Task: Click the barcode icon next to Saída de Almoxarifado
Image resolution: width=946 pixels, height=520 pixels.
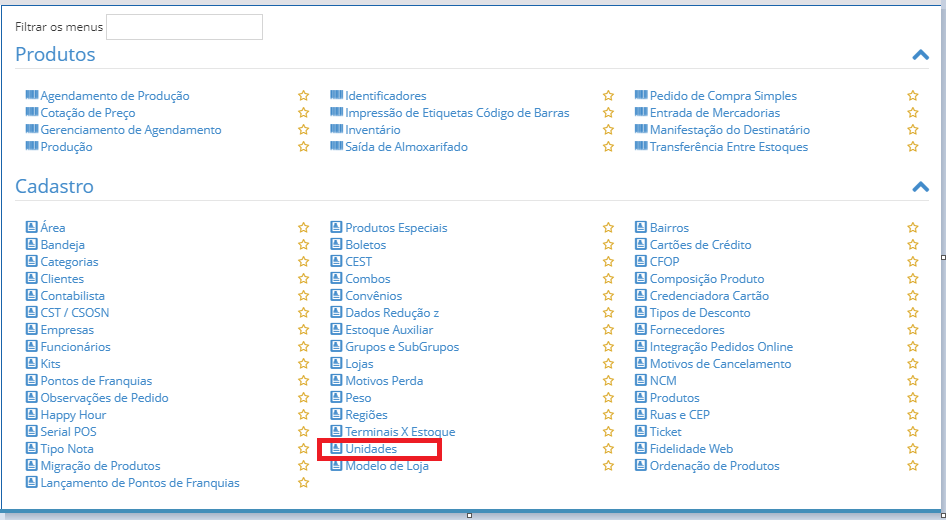Action: (x=337, y=145)
